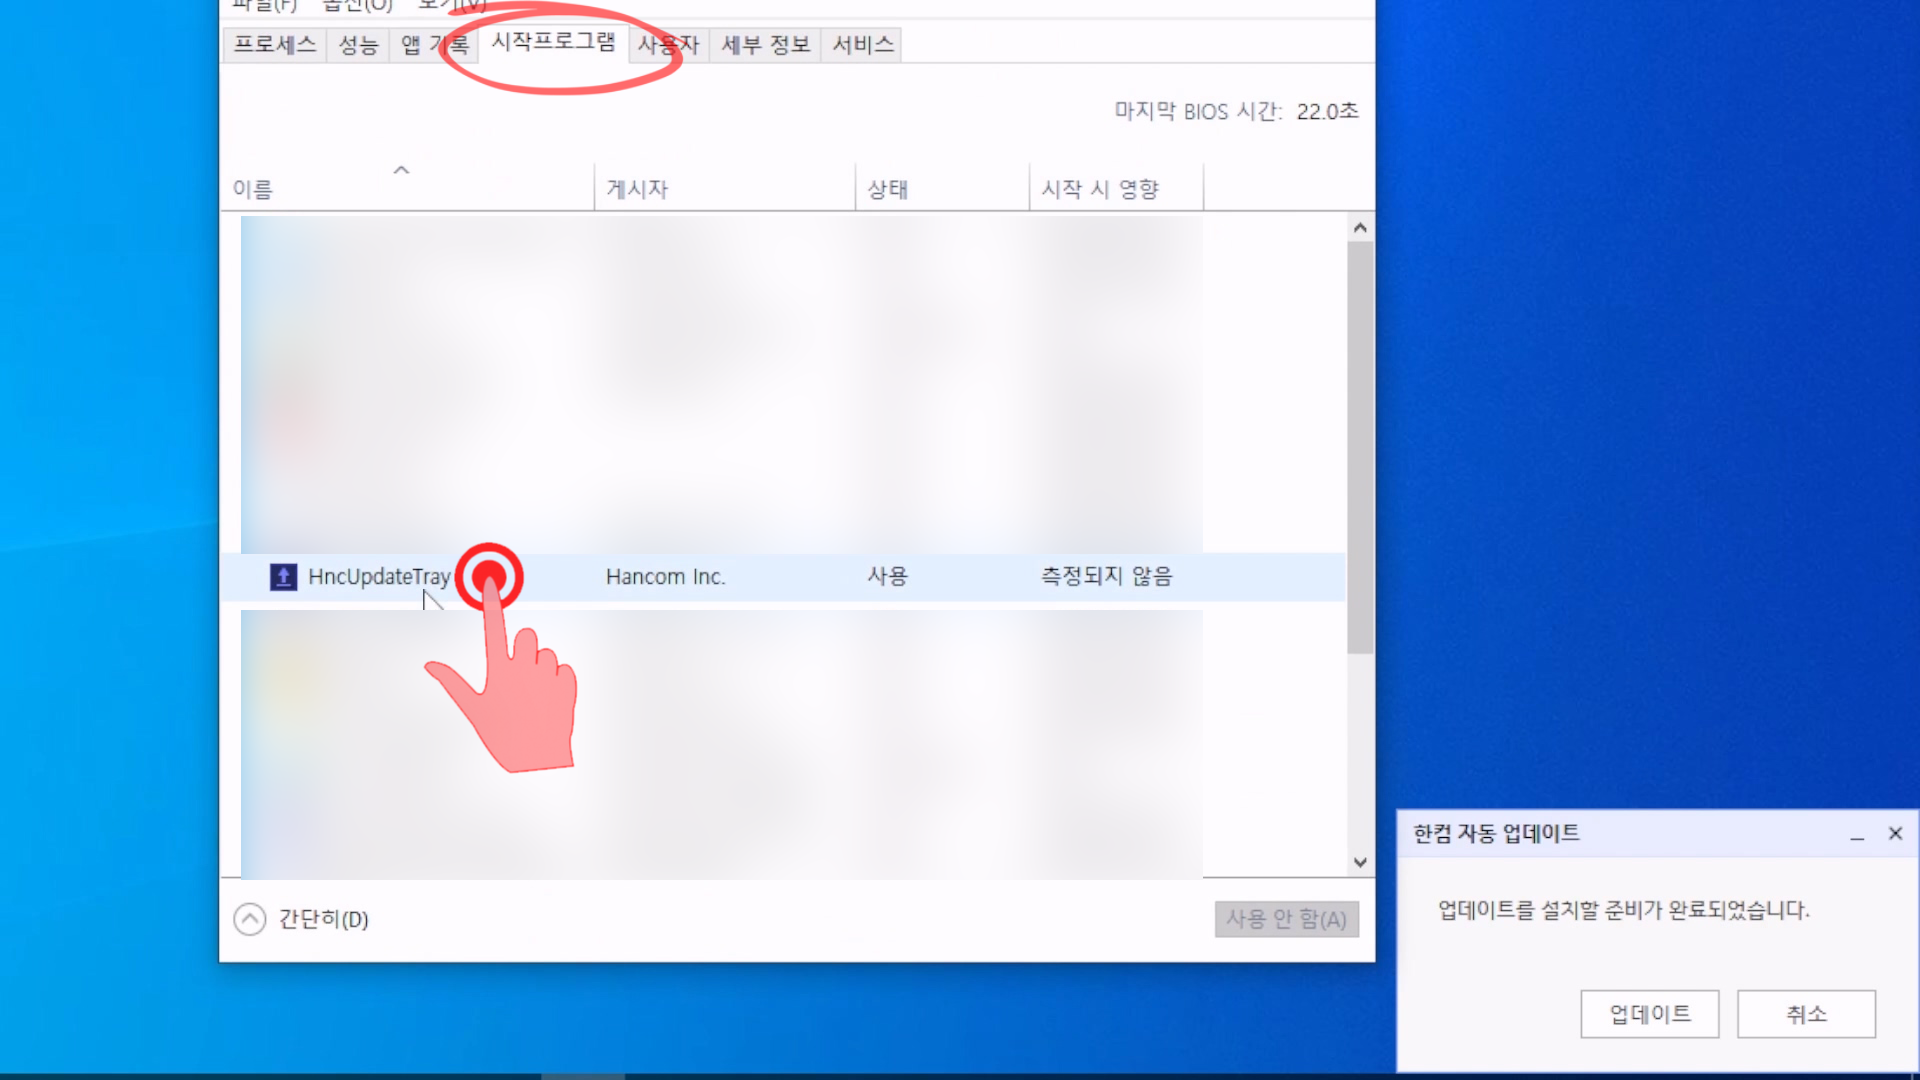
Task: Switch to the 프로세스 tab
Action: tap(274, 45)
